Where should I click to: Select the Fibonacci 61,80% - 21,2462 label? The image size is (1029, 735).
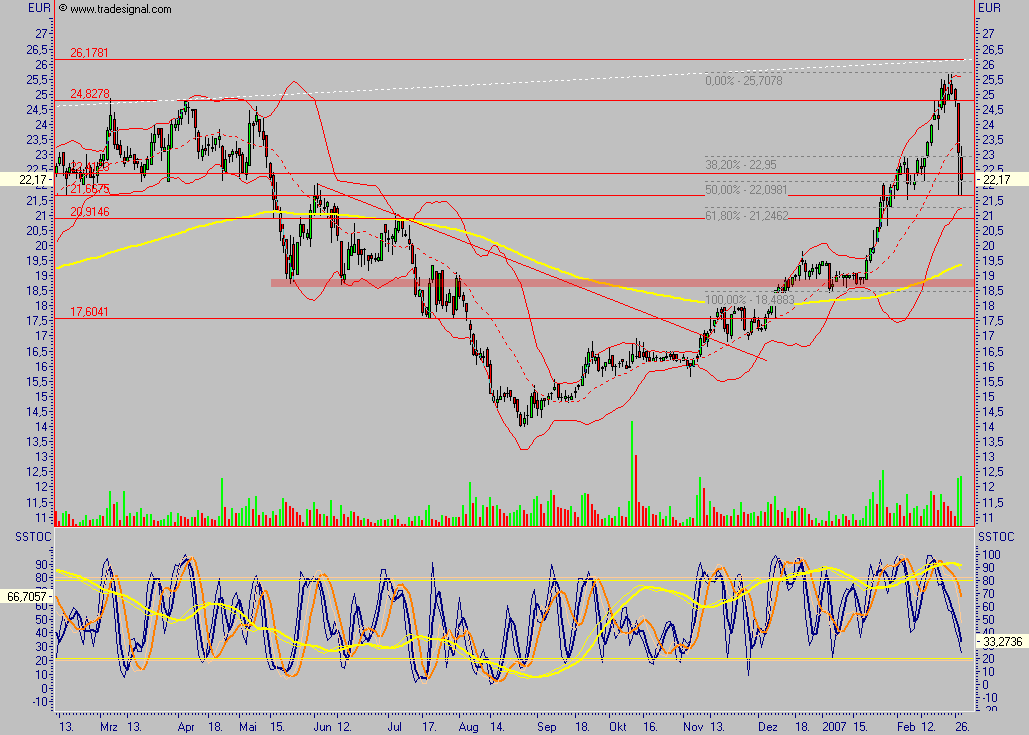(x=747, y=215)
